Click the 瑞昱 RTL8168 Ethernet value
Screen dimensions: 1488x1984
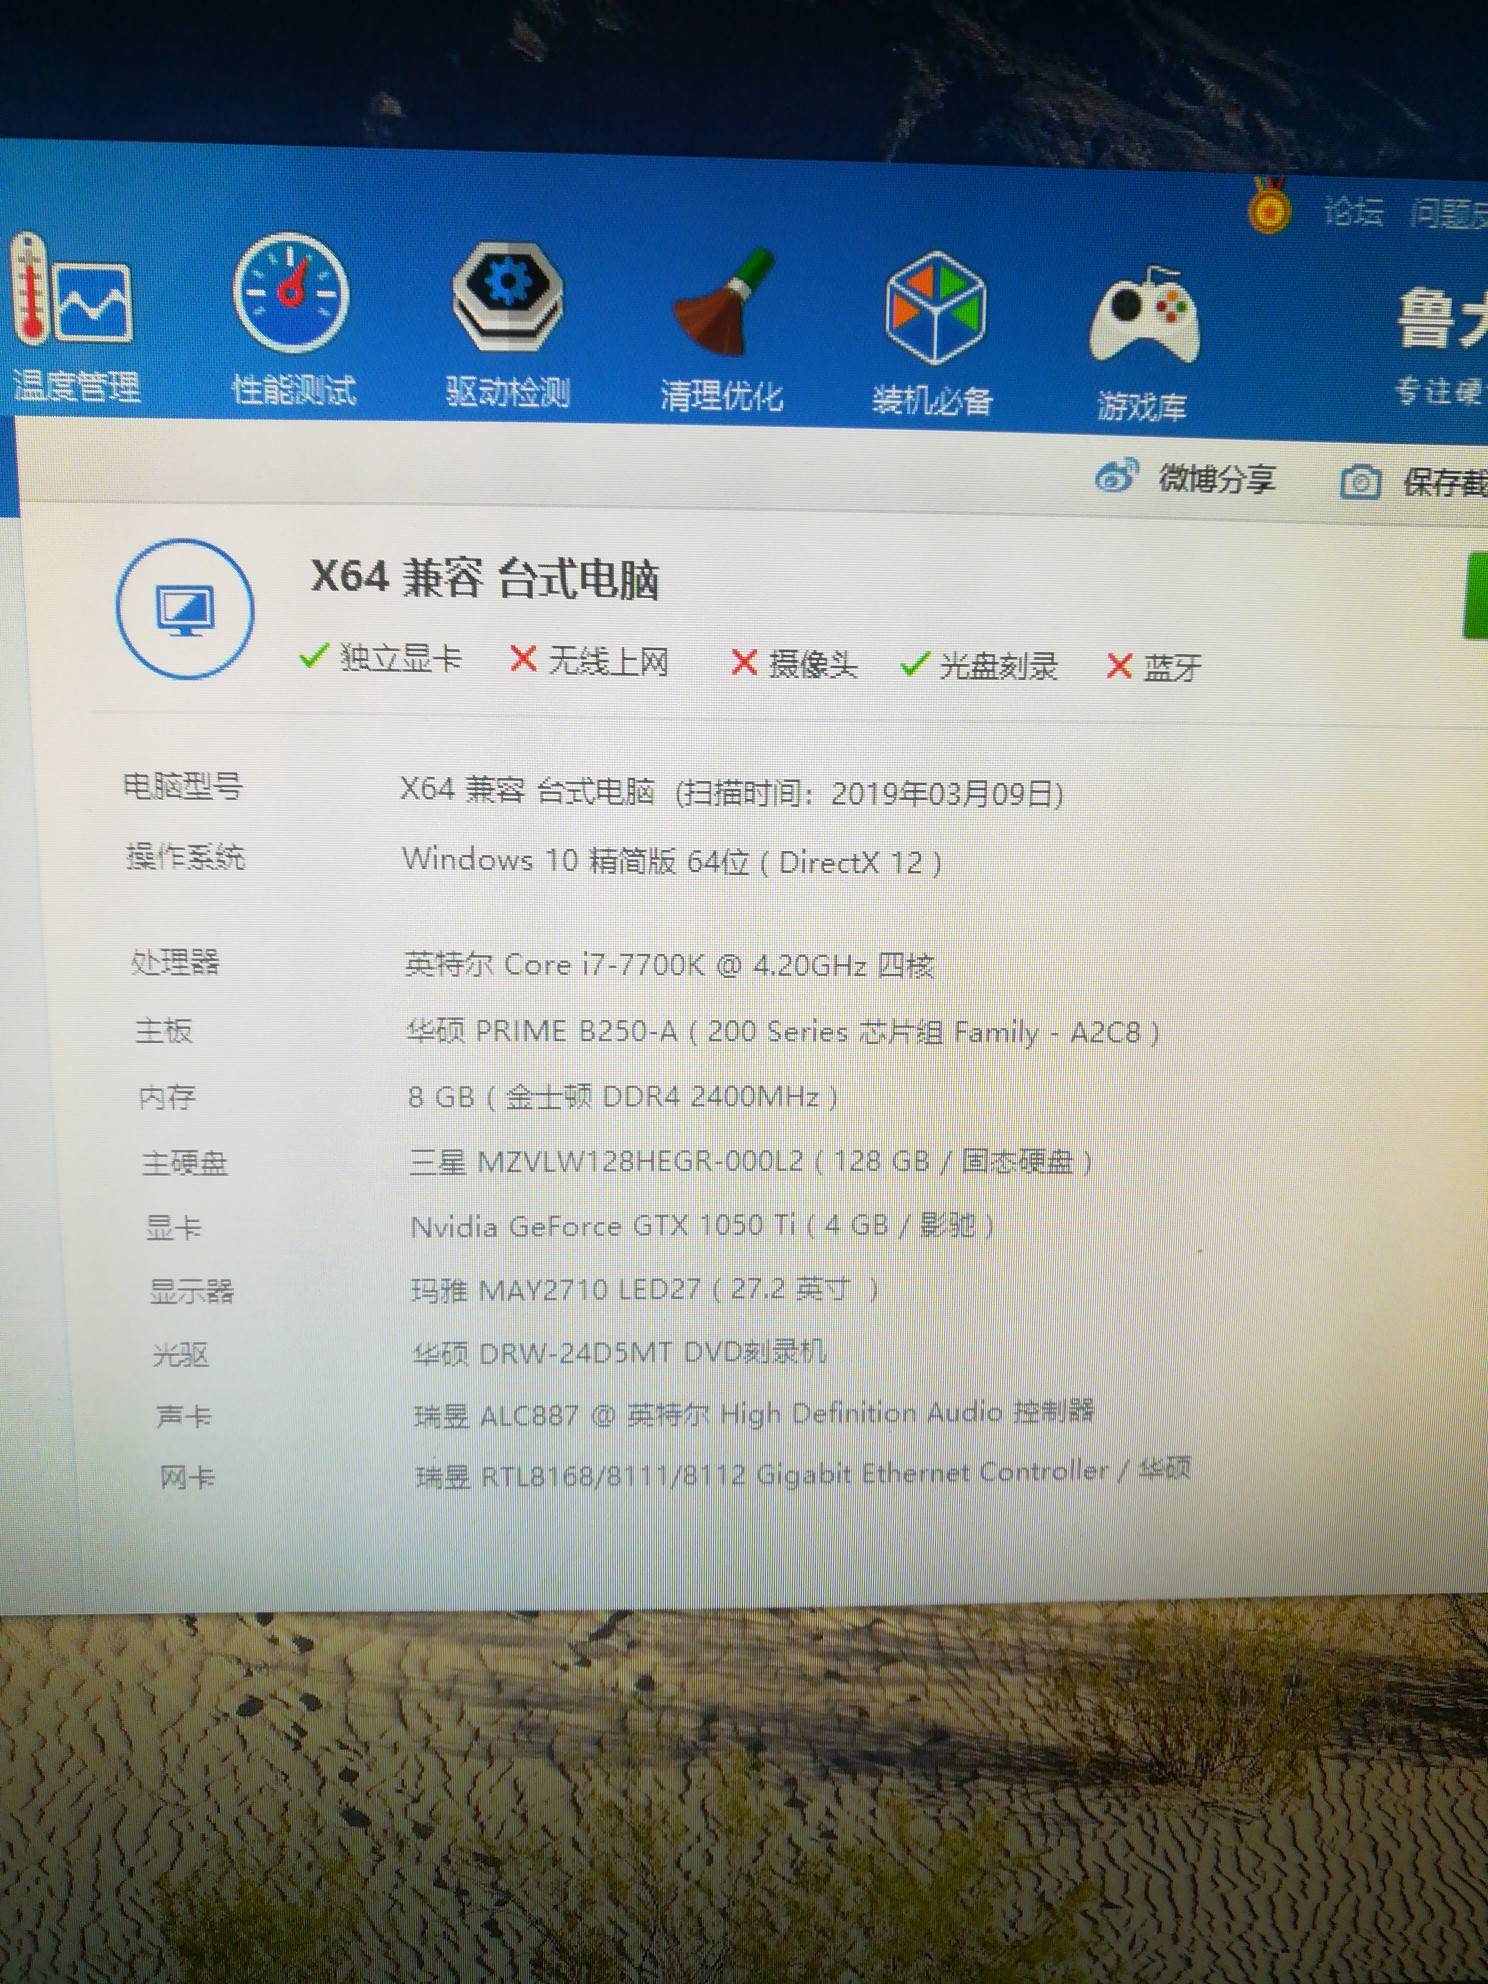tap(803, 1473)
